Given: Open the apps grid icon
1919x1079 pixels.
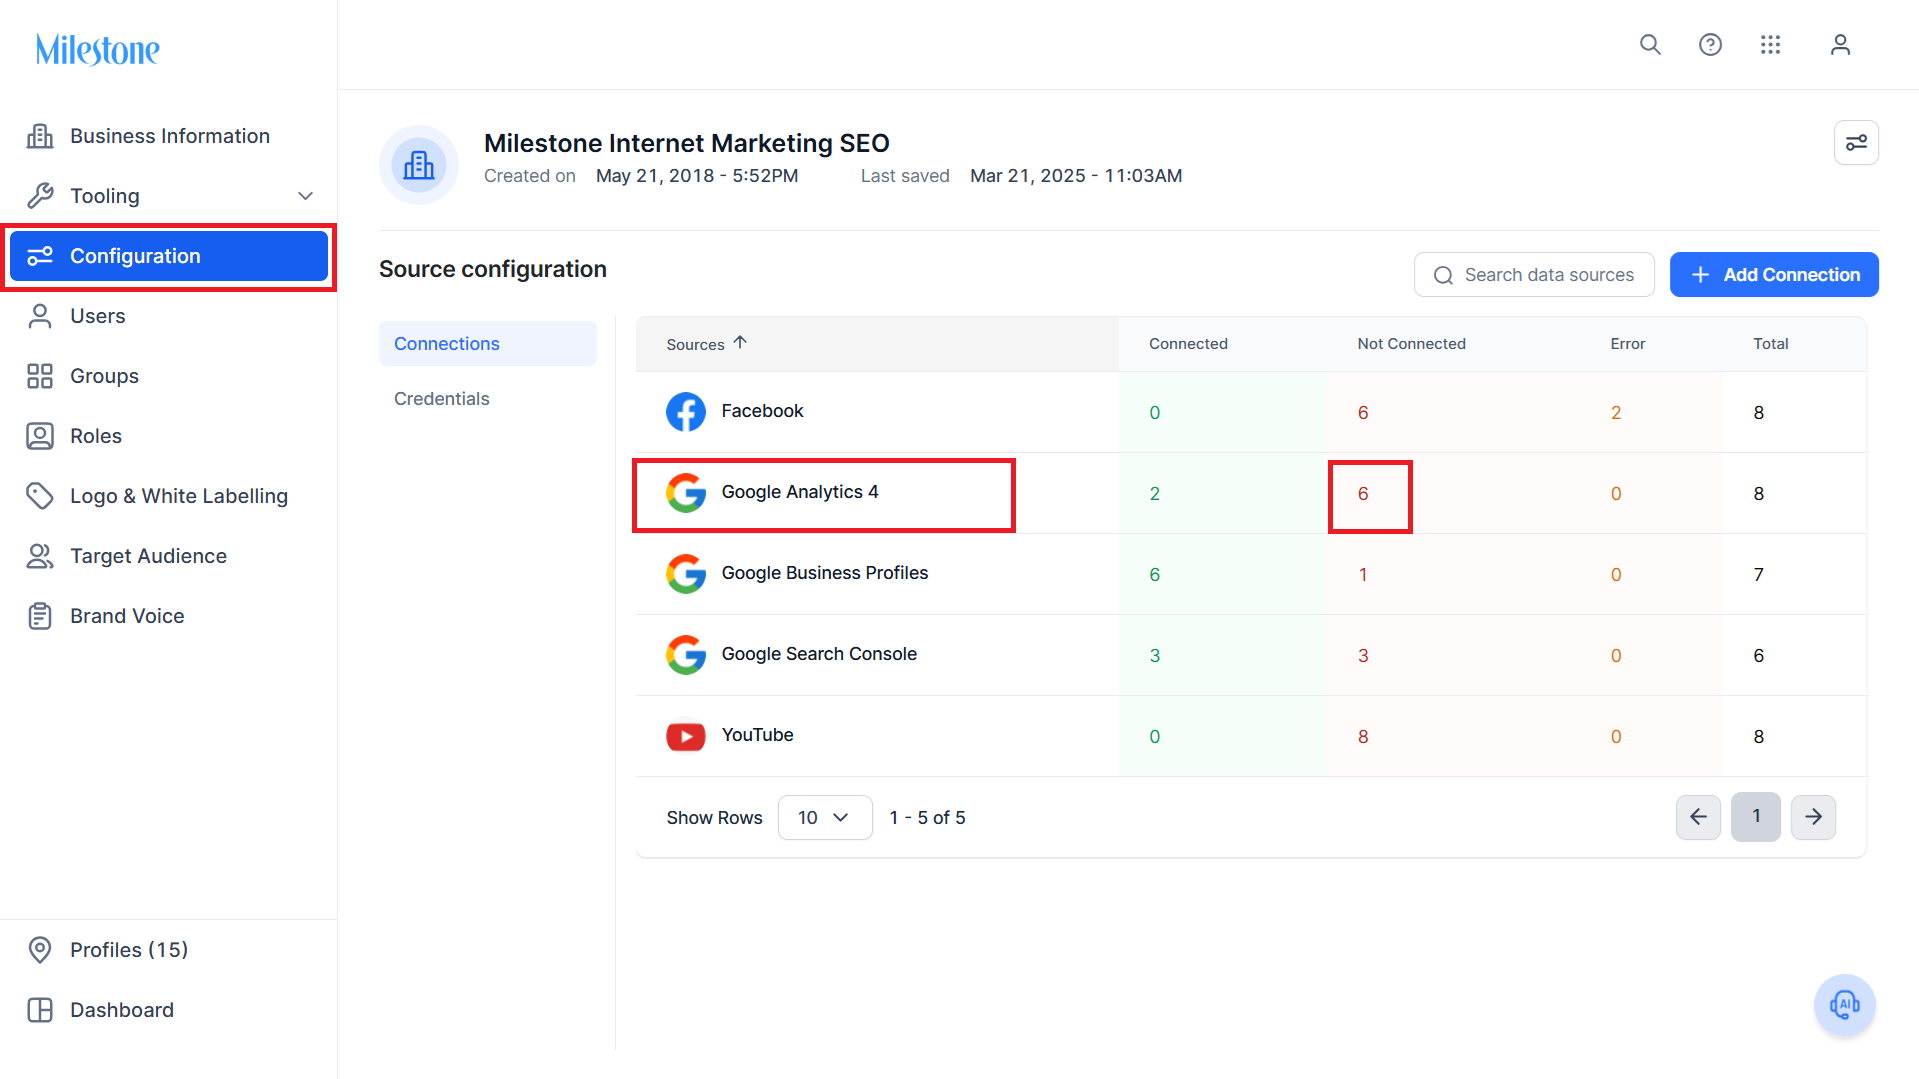Looking at the screenshot, I should point(1770,45).
